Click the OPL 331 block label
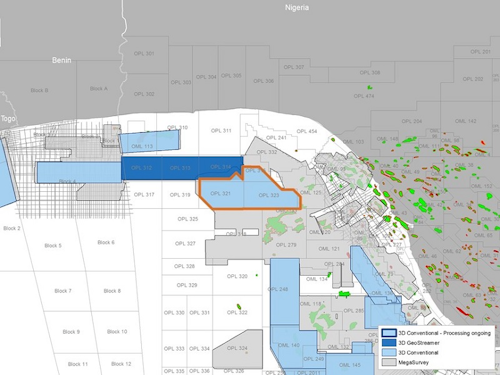 pos(199,313)
